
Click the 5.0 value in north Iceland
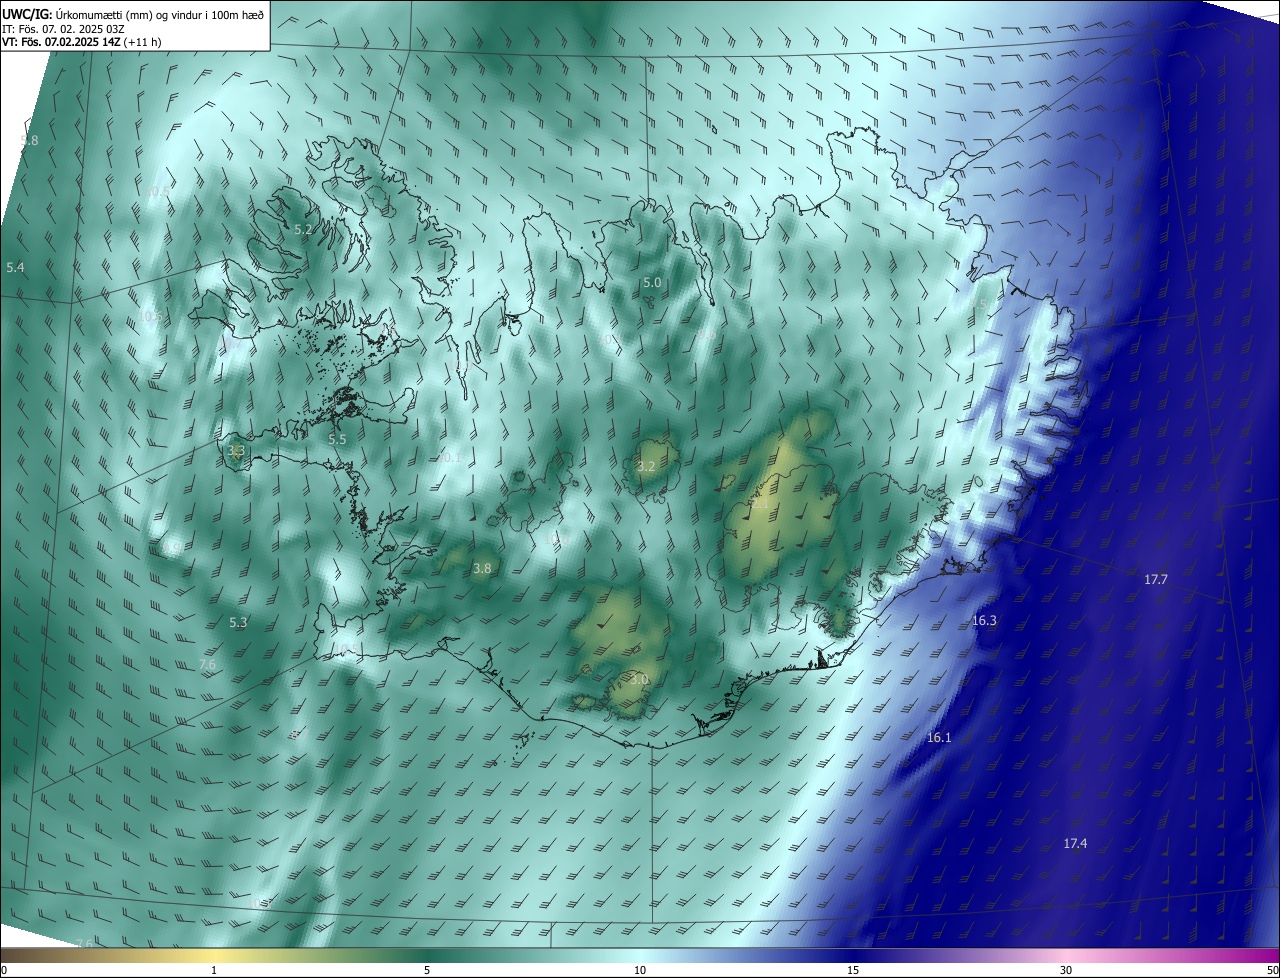tap(652, 283)
